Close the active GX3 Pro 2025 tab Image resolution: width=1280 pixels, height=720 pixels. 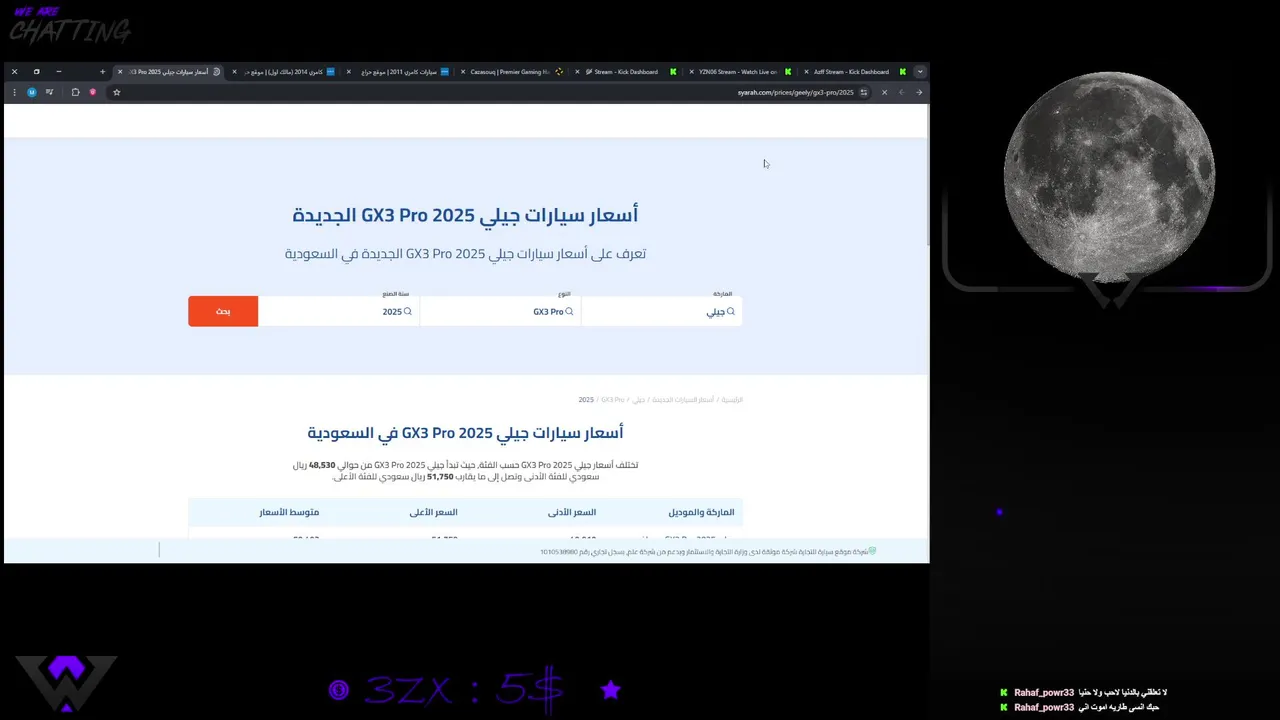tap(120, 72)
